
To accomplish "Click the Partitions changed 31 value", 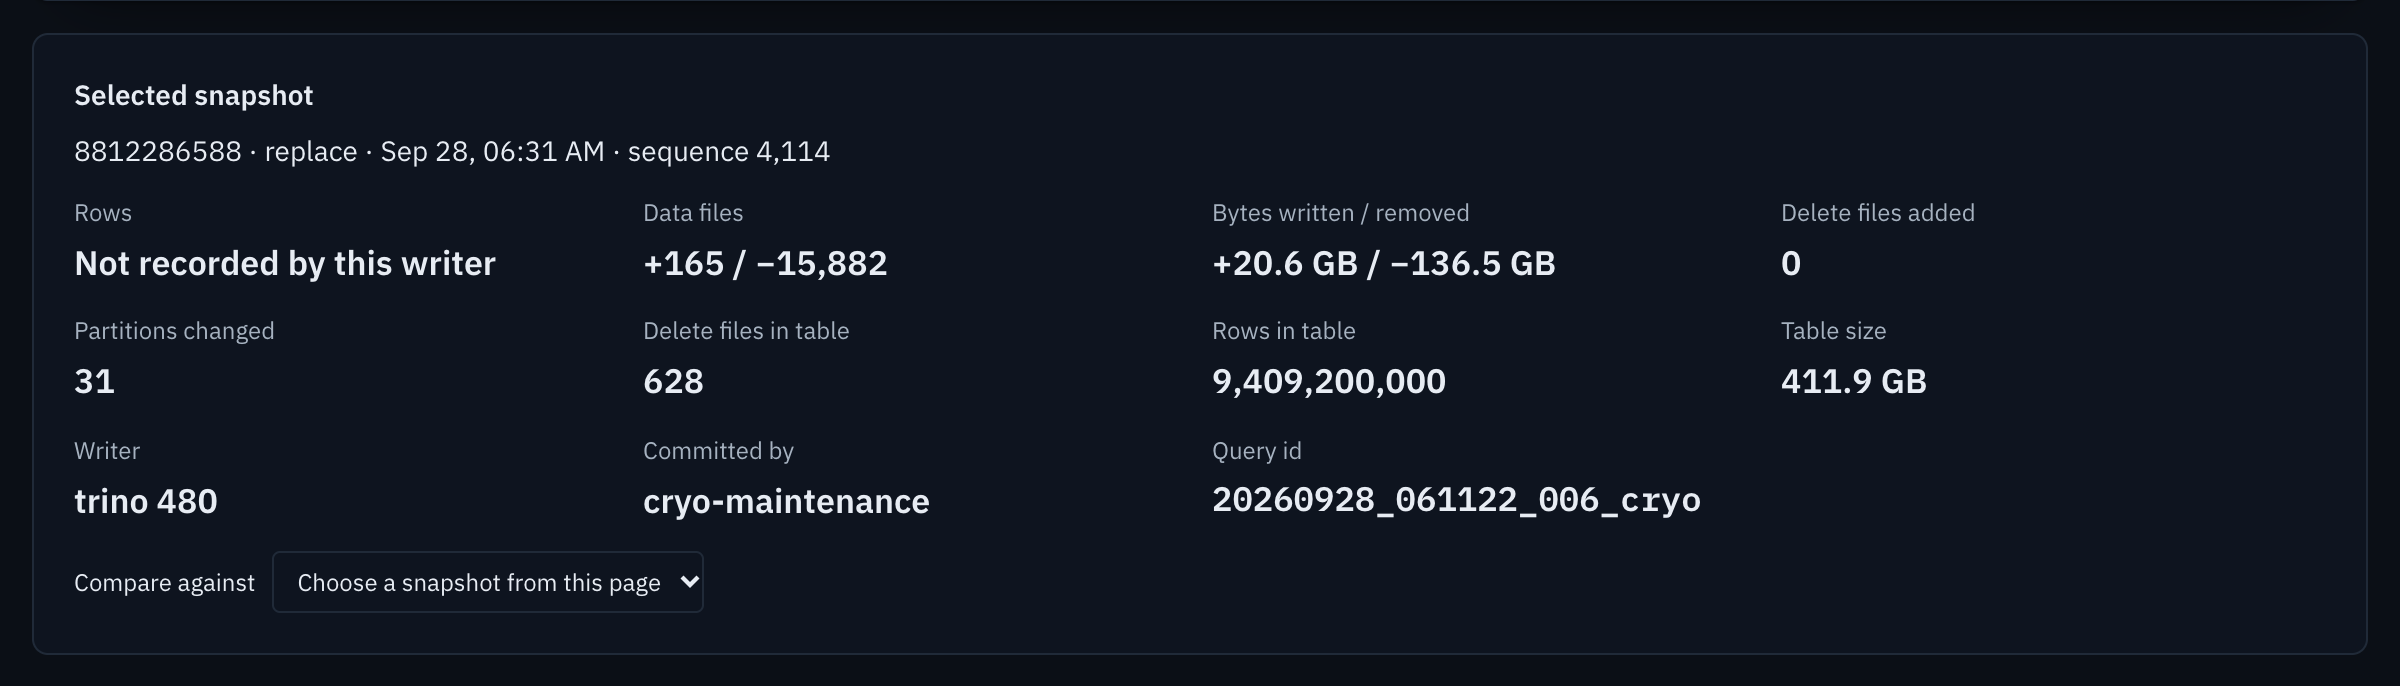I will [x=94, y=381].
